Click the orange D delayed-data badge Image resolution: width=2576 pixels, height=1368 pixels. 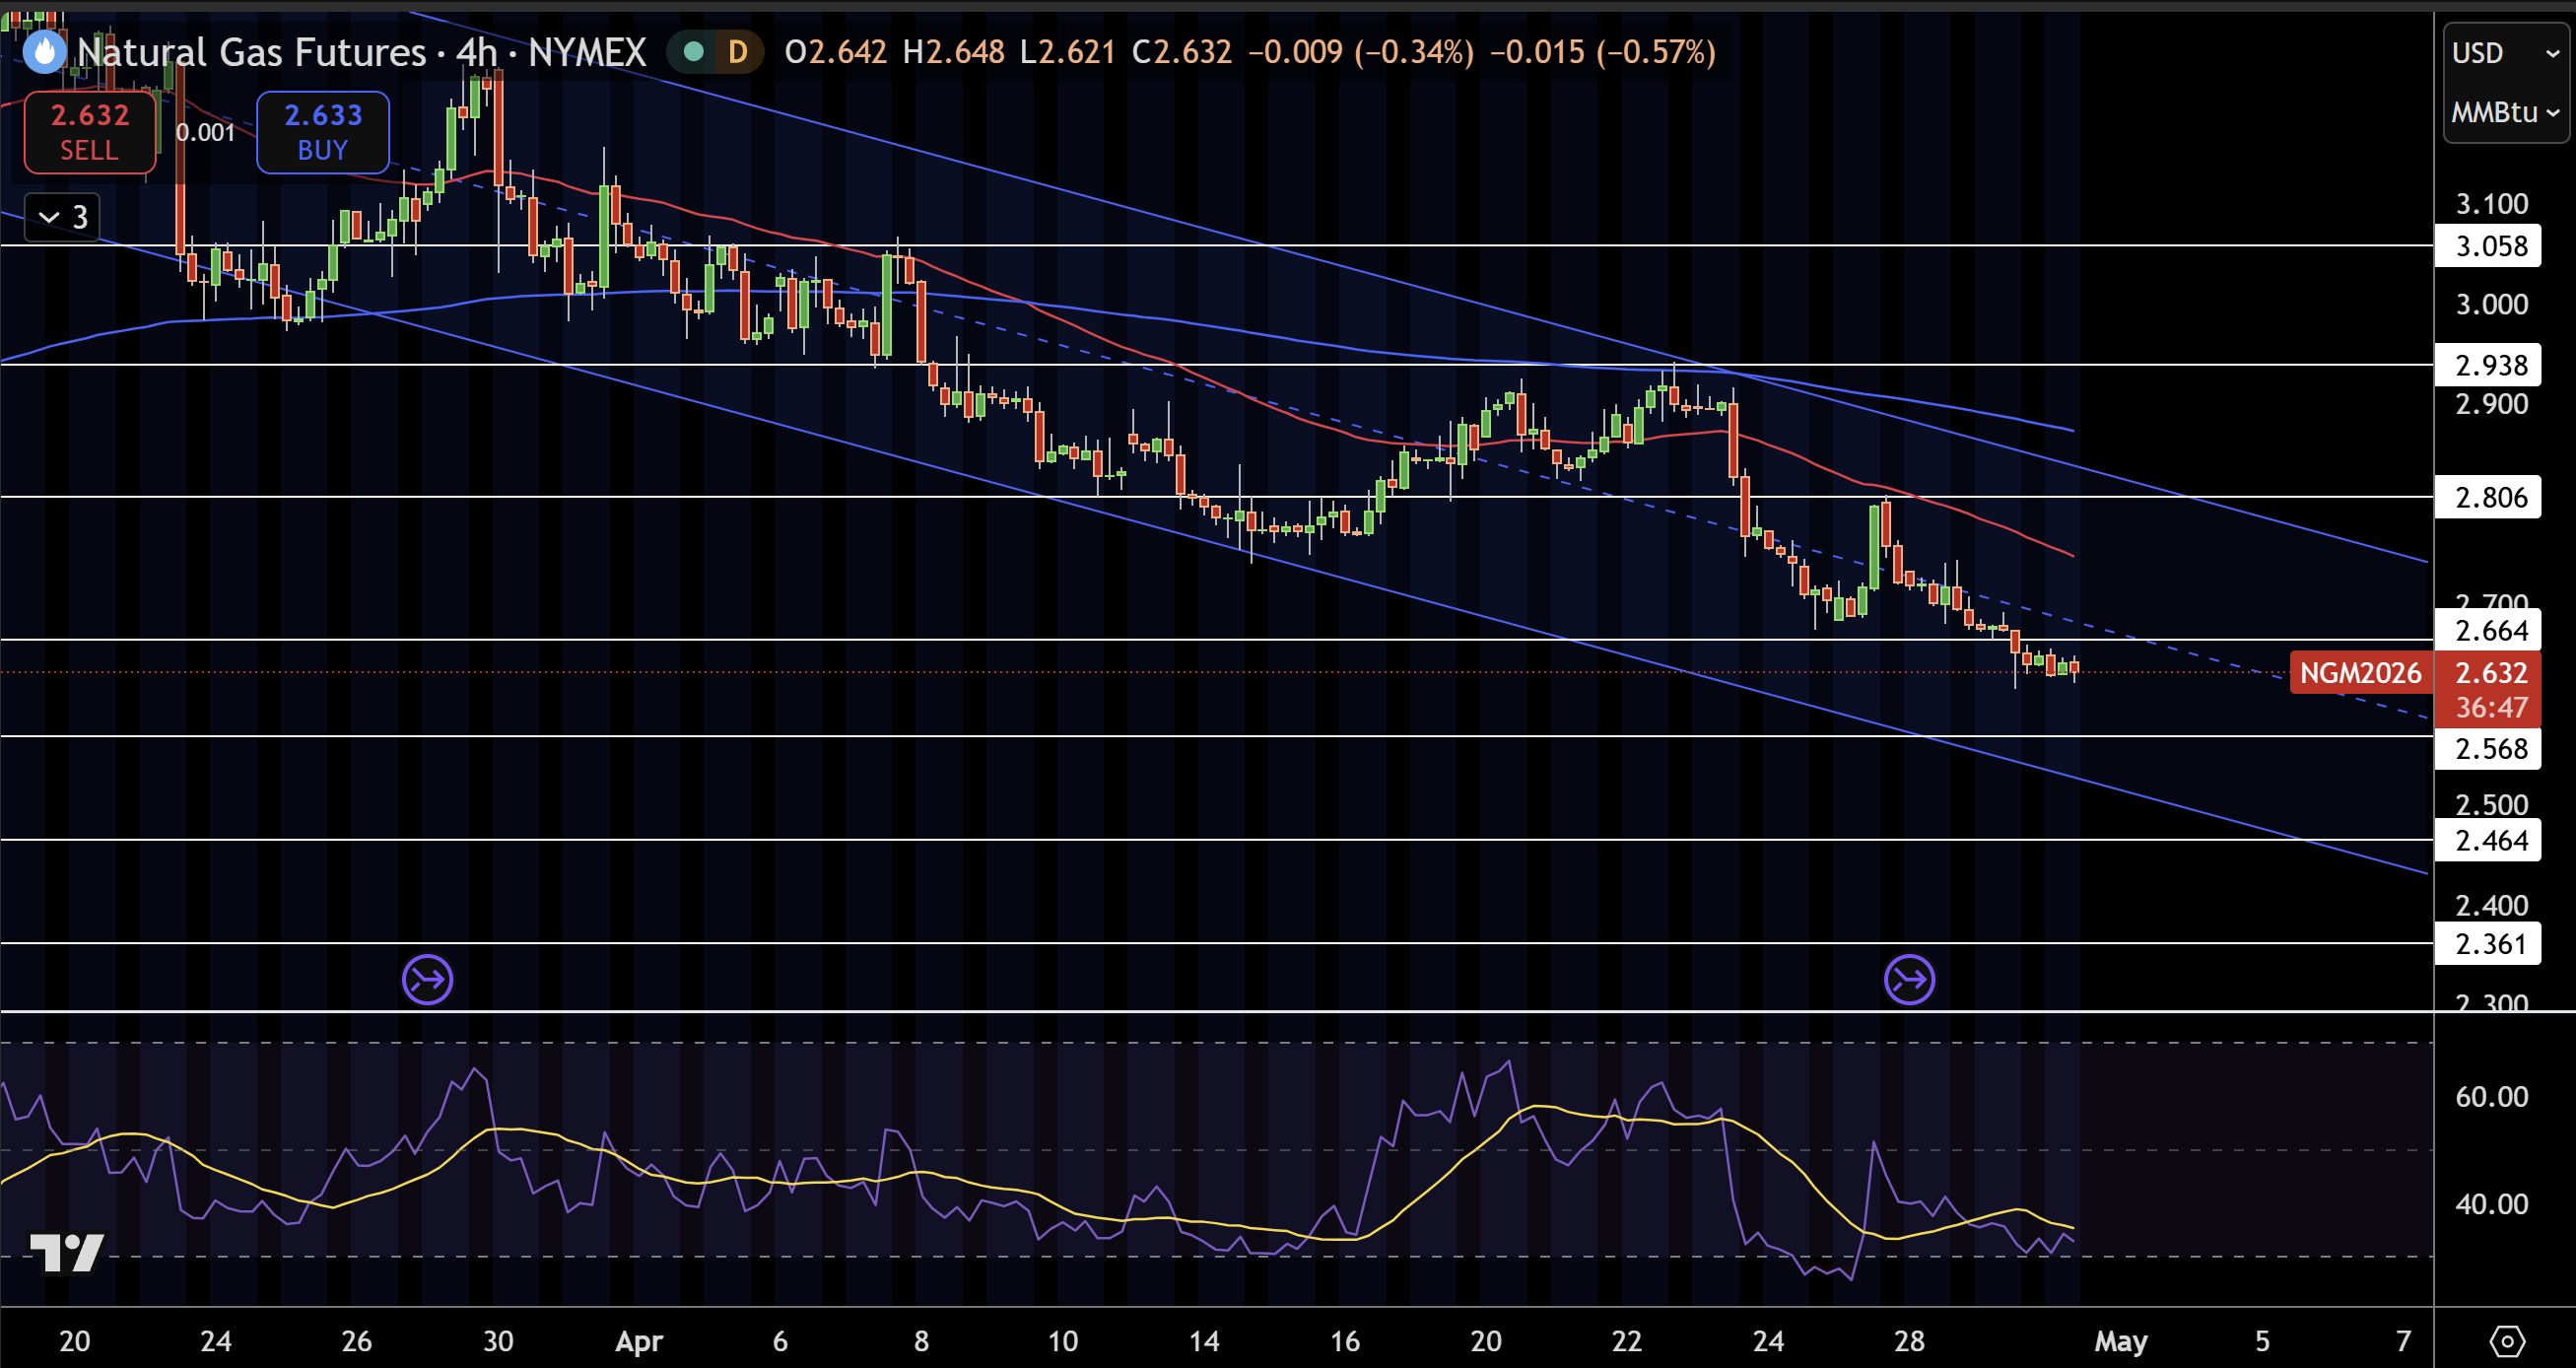coord(738,52)
